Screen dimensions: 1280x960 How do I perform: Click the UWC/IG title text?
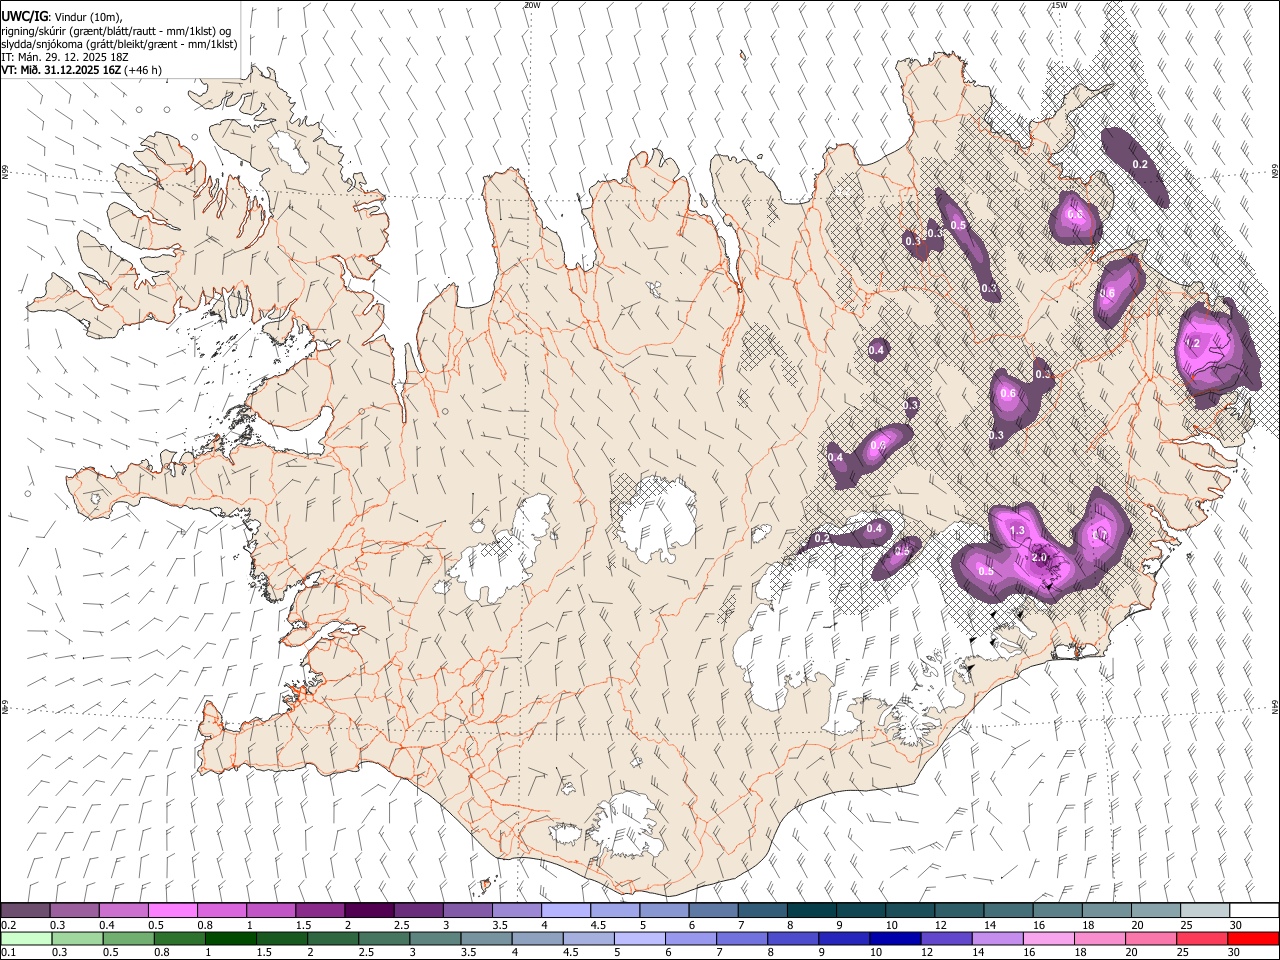coord(25,16)
